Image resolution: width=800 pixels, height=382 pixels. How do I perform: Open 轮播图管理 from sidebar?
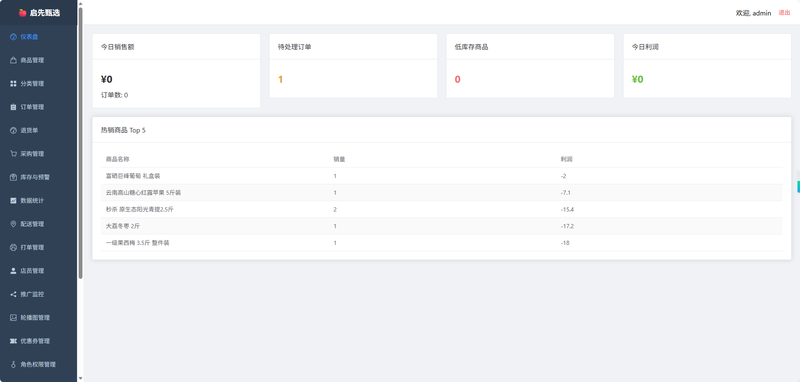(x=38, y=318)
